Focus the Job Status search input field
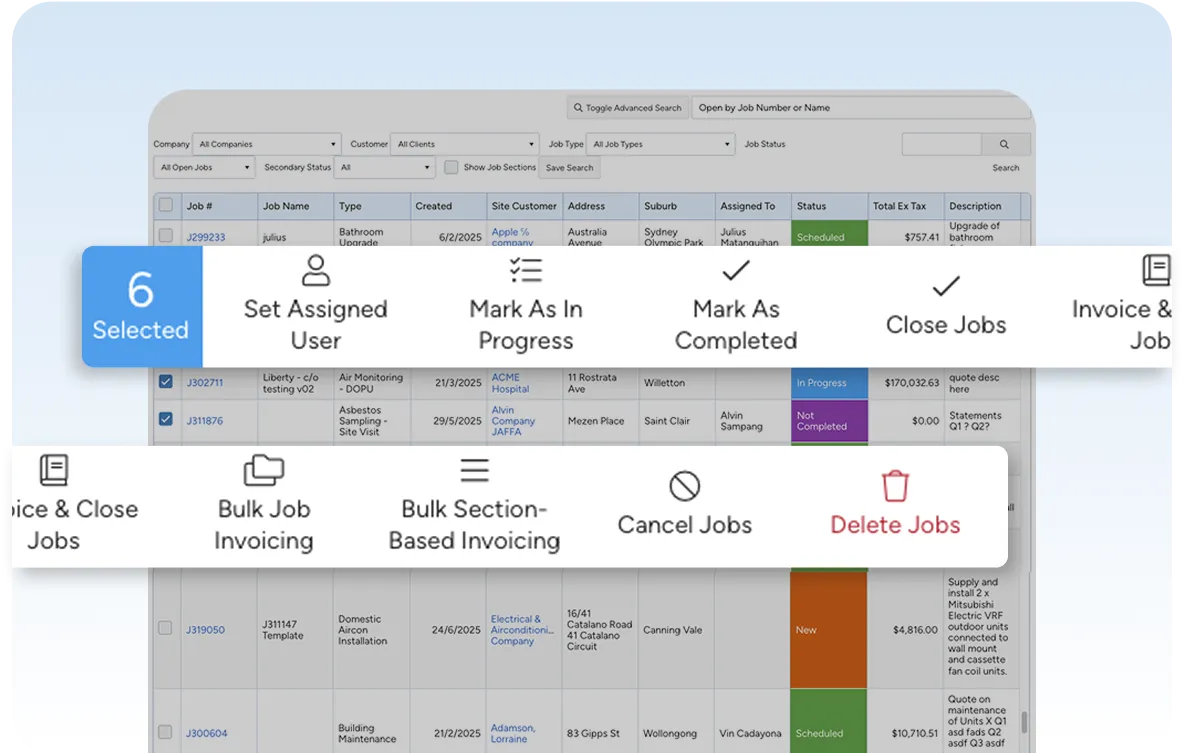Viewport: 1184px width, 753px height. tap(942, 144)
